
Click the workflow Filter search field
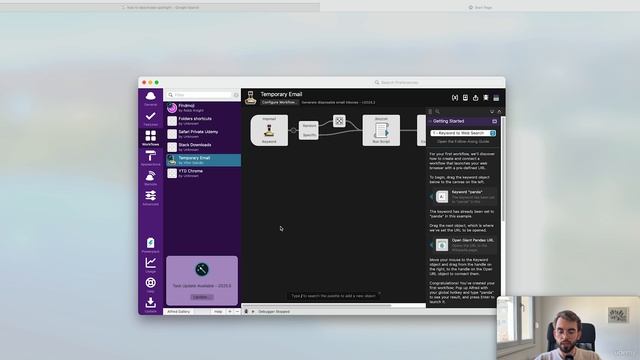click(x=200, y=95)
